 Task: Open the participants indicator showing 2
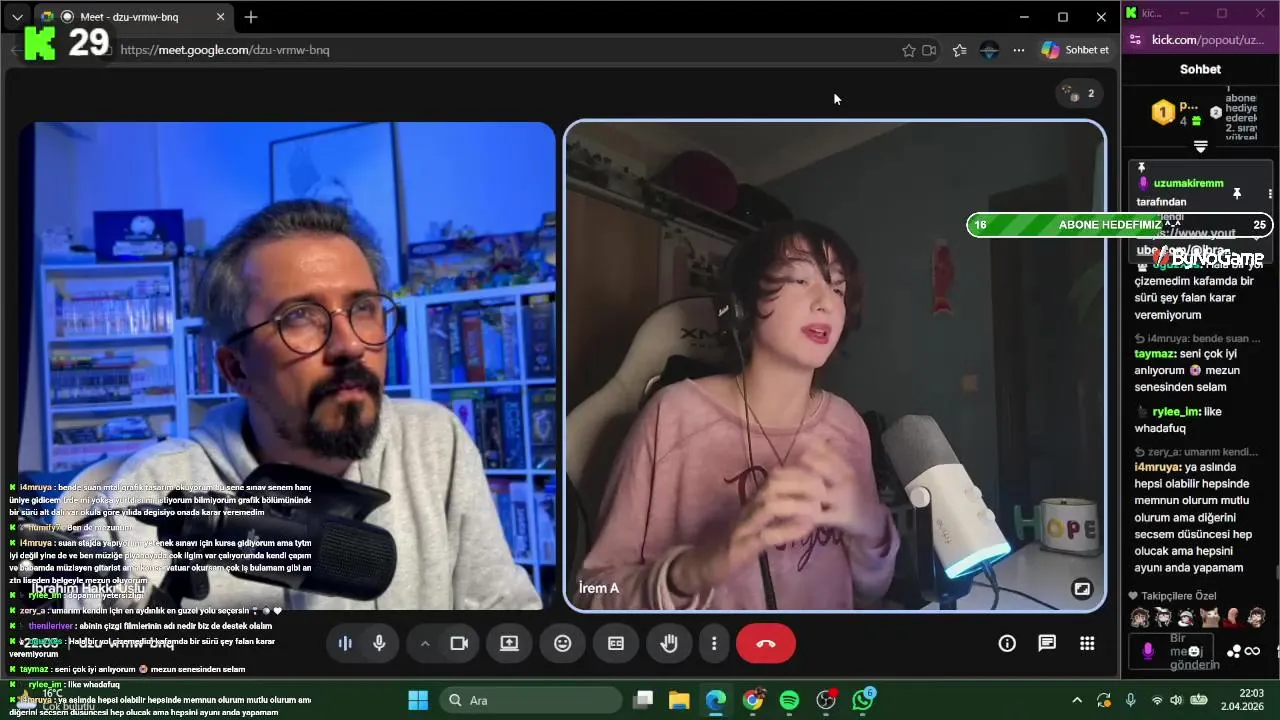pos(1080,93)
